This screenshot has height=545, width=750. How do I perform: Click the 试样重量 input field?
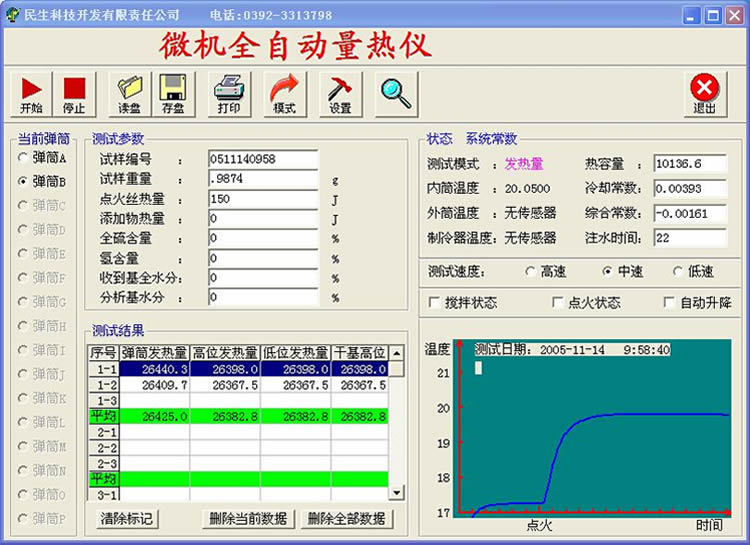(263, 178)
